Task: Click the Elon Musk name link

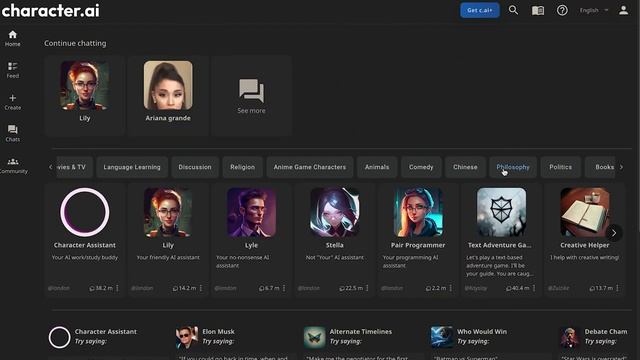Action: point(218,332)
